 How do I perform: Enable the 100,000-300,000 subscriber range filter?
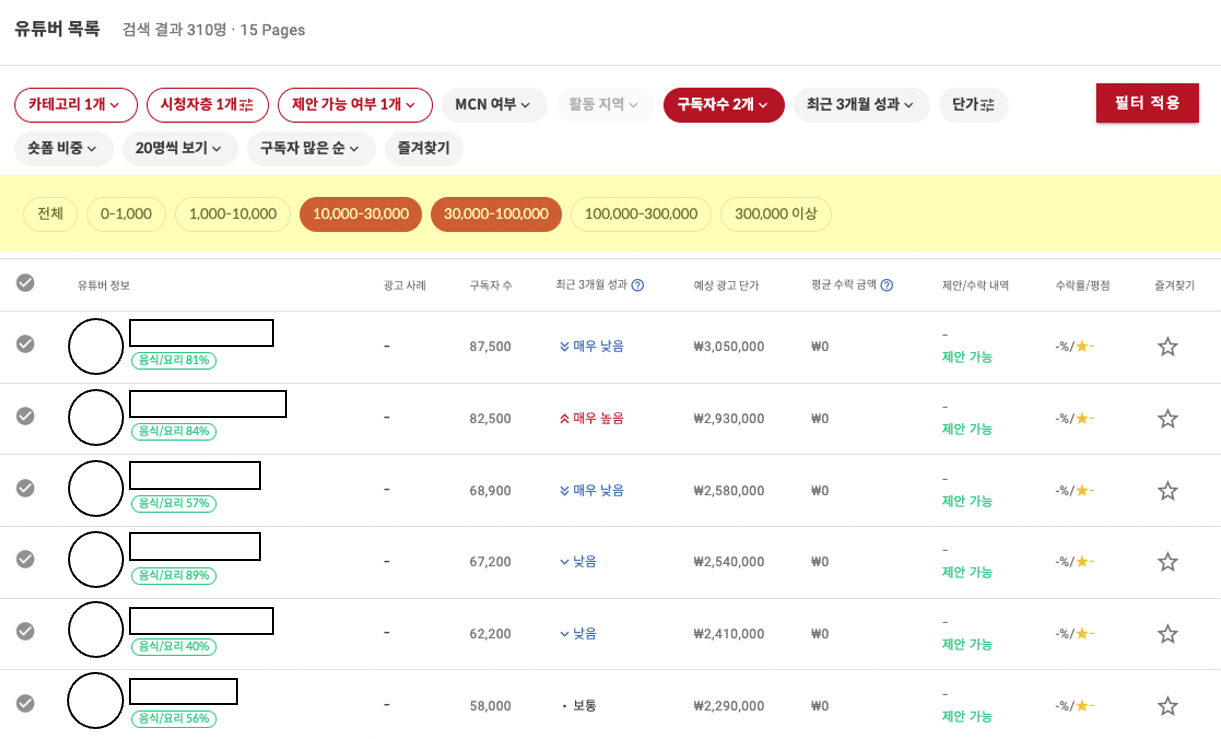point(640,213)
